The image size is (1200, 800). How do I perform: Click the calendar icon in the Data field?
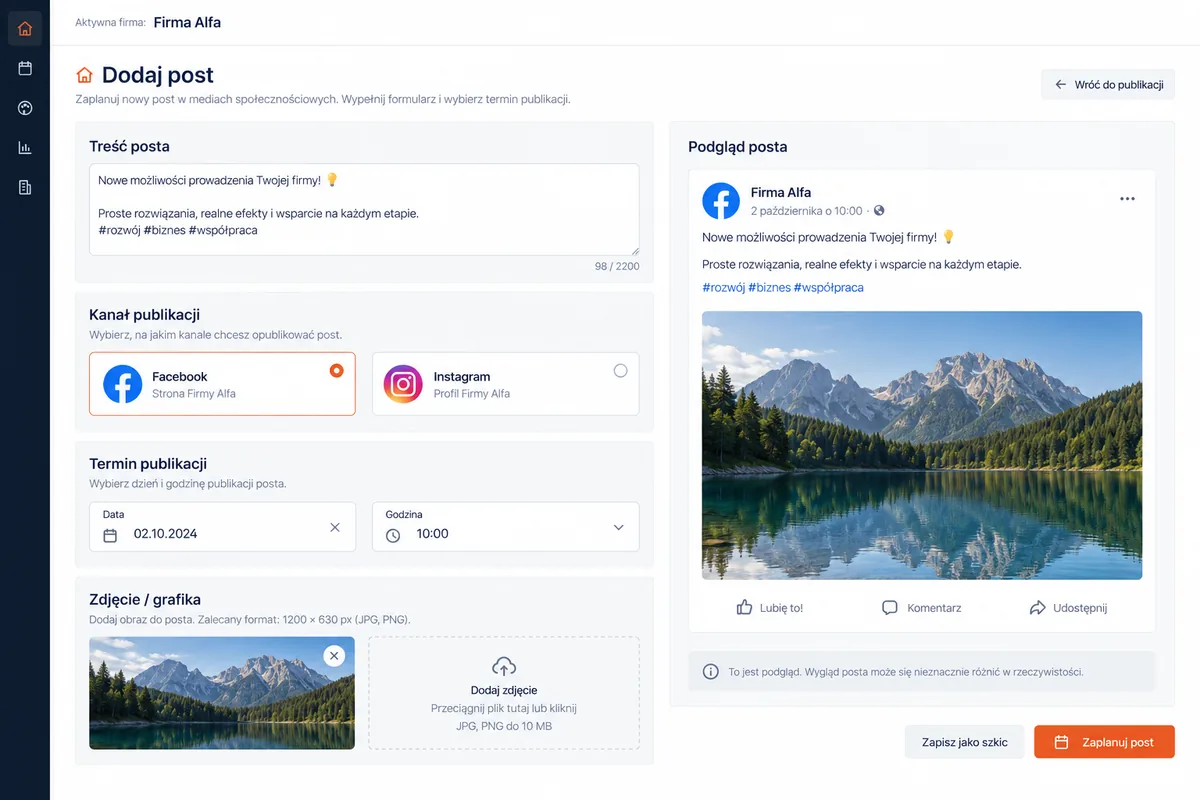click(x=110, y=535)
